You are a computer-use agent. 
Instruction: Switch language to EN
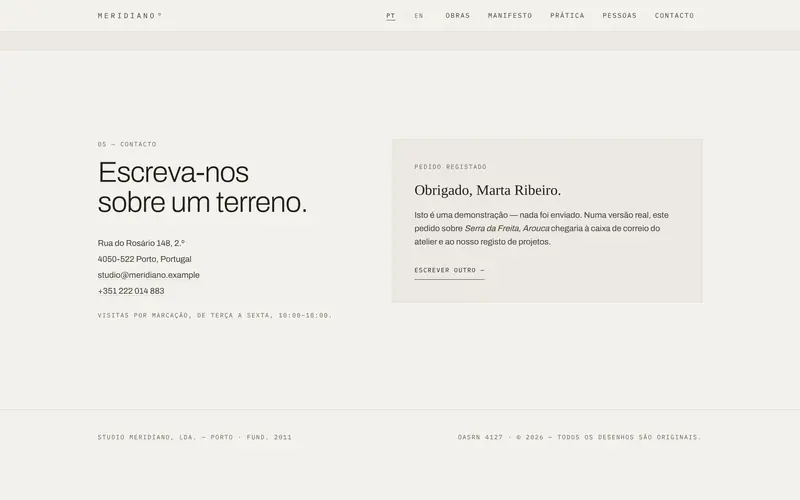pos(419,15)
